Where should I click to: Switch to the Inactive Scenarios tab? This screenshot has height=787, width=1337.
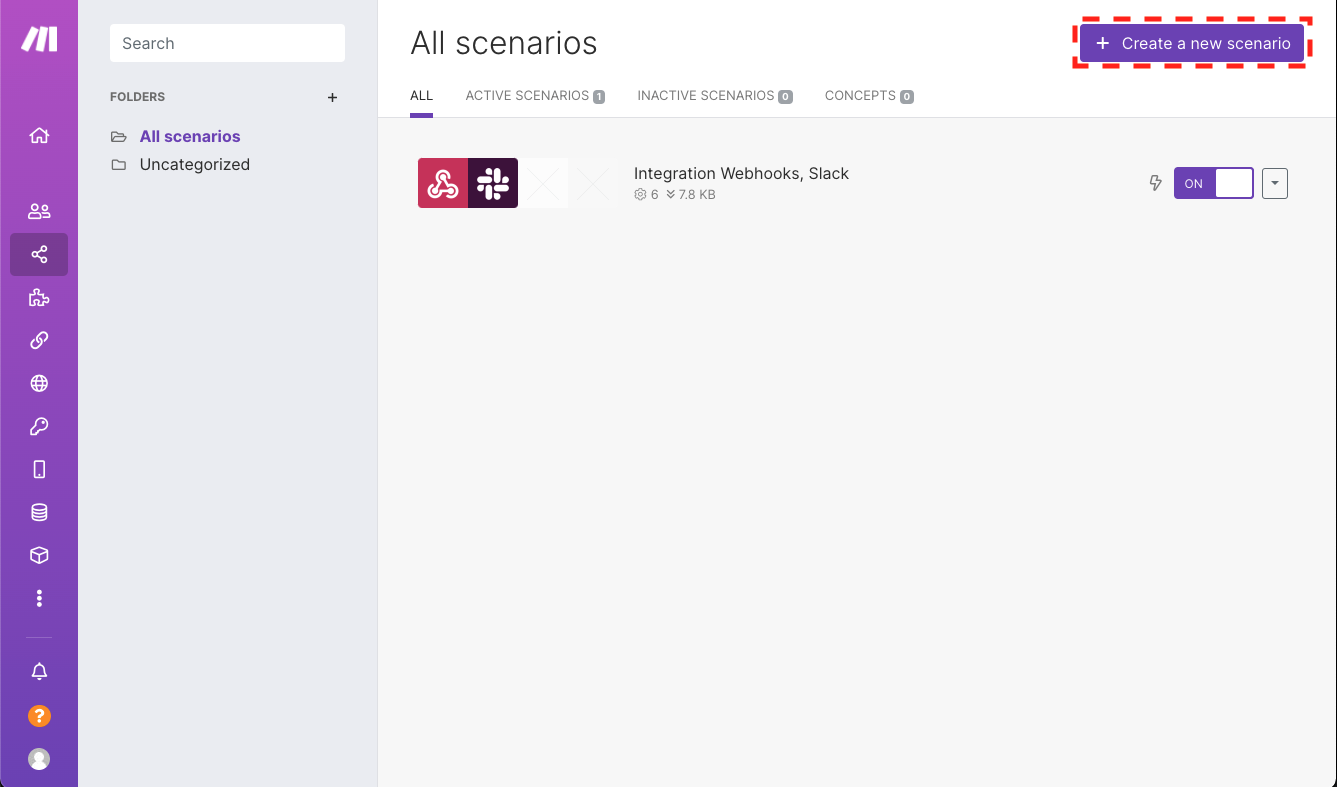[714, 96]
